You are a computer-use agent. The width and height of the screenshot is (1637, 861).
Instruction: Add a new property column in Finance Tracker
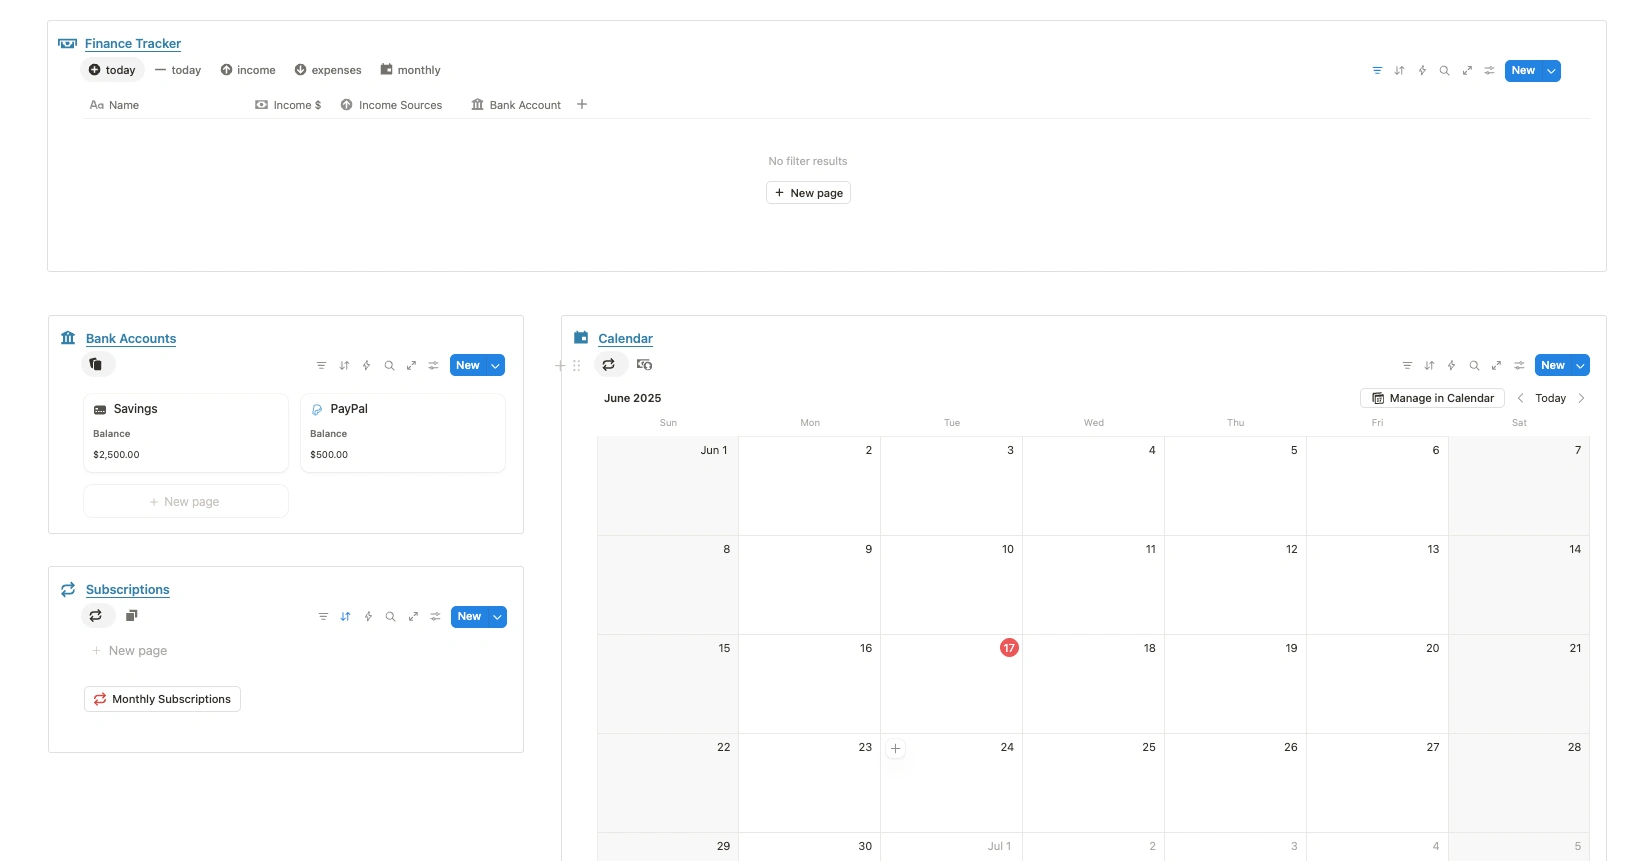(582, 104)
